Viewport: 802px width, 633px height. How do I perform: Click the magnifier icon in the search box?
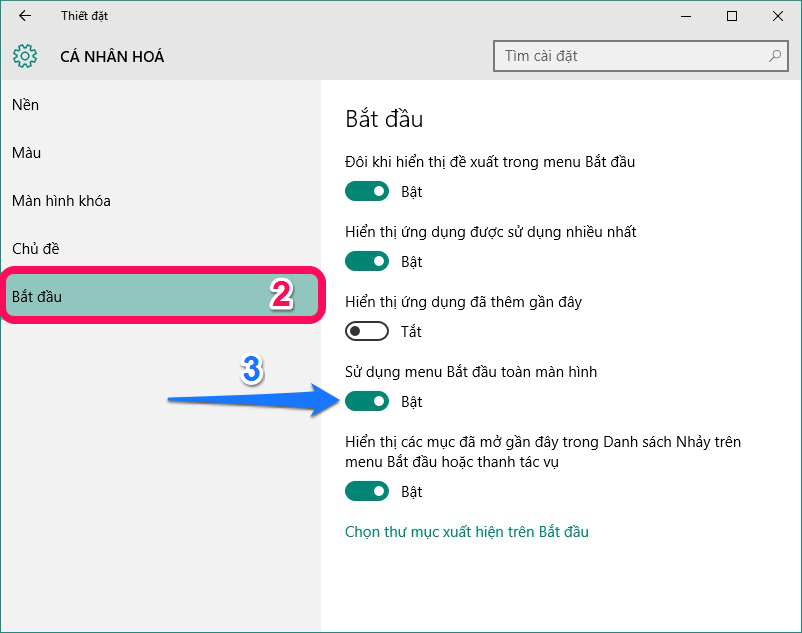click(773, 56)
